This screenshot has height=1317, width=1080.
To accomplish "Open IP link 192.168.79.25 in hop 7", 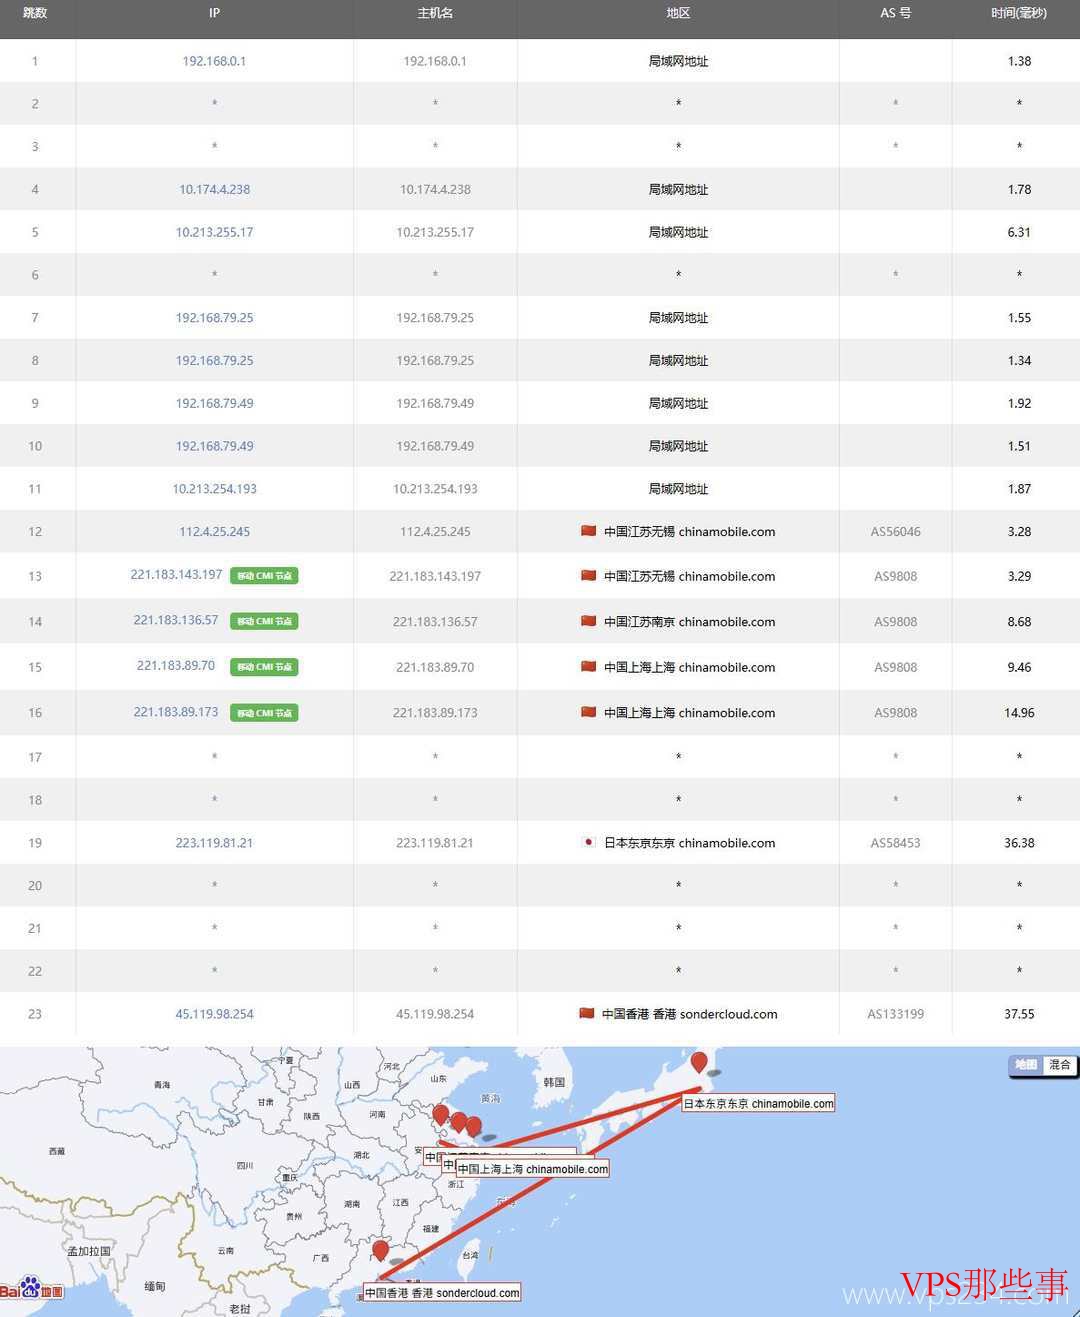I will pos(214,318).
